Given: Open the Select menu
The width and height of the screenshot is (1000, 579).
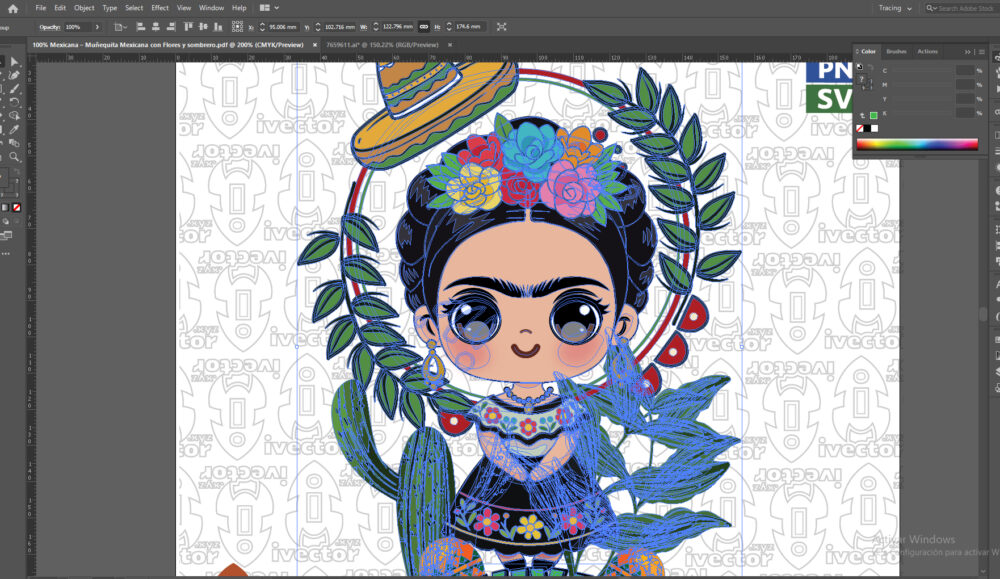Looking at the screenshot, I should (134, 8).
